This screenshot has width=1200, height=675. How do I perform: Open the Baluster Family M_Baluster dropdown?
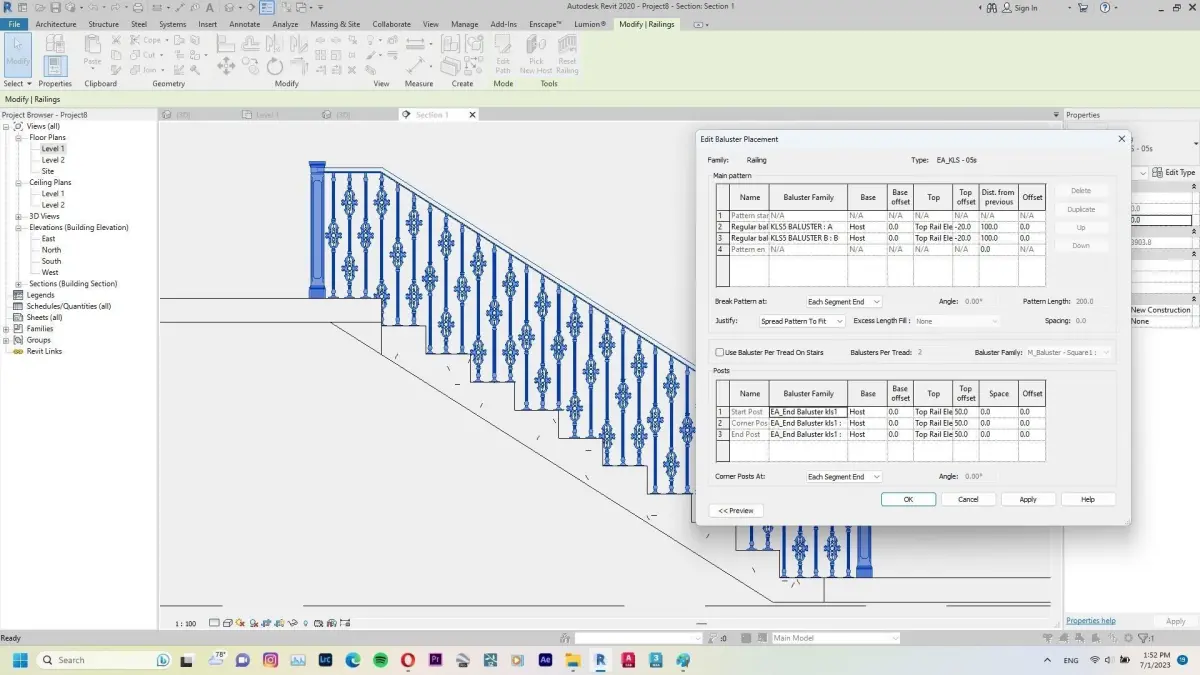(1068, 352)
